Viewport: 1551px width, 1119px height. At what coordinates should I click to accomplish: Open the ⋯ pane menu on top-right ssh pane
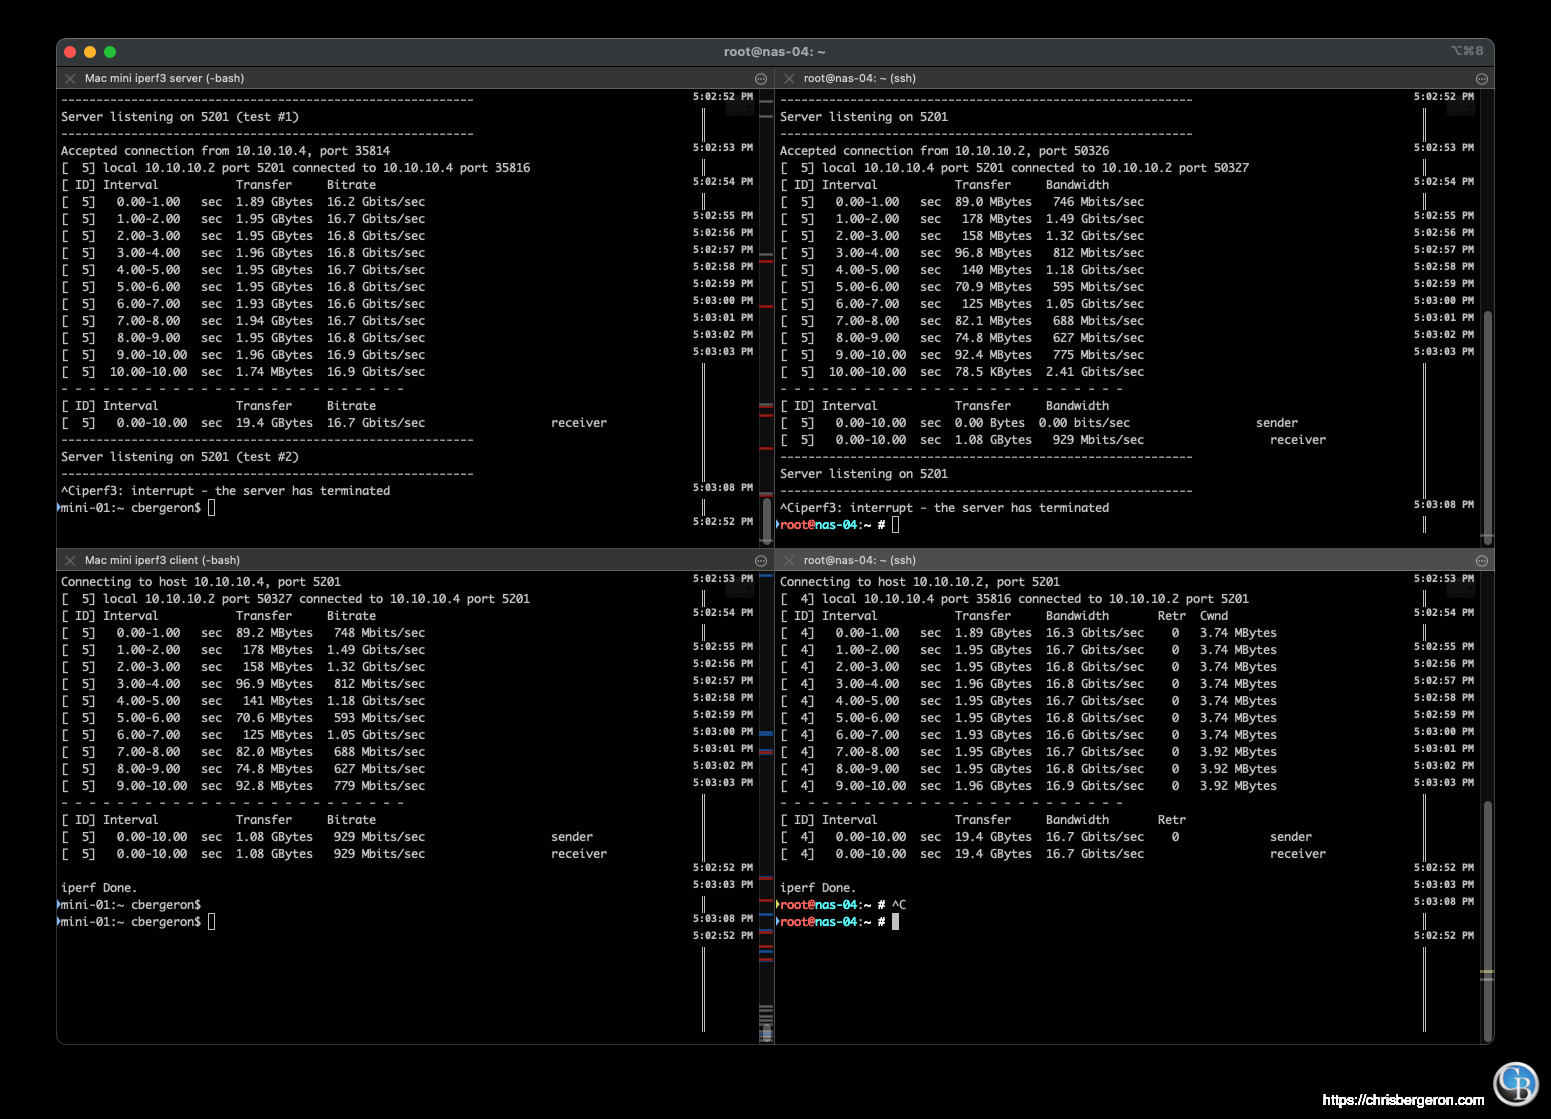tap(1482, 78)
